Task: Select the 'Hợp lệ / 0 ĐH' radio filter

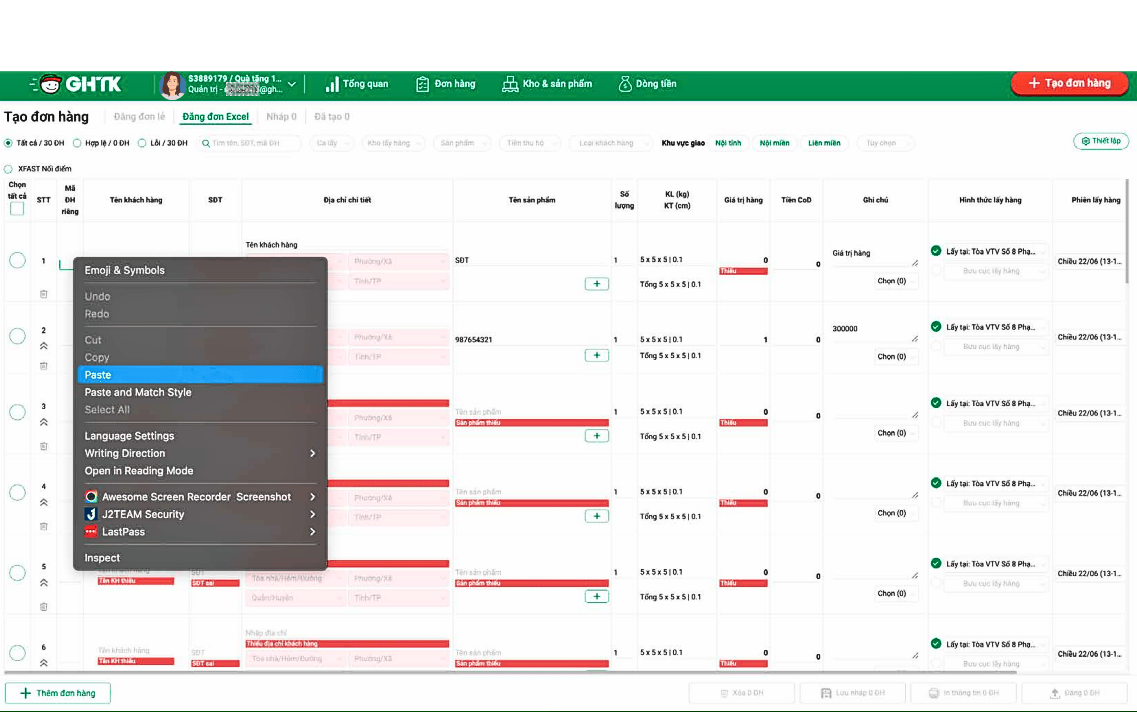Action: click(78, 143)
